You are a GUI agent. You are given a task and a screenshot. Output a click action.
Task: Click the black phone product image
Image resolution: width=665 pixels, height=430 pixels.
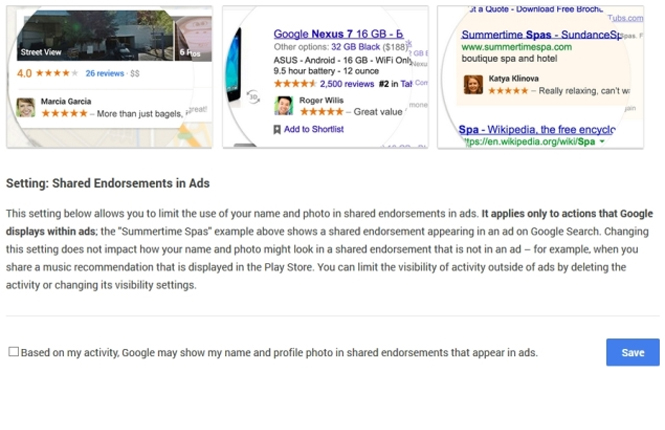coord(235,64)
